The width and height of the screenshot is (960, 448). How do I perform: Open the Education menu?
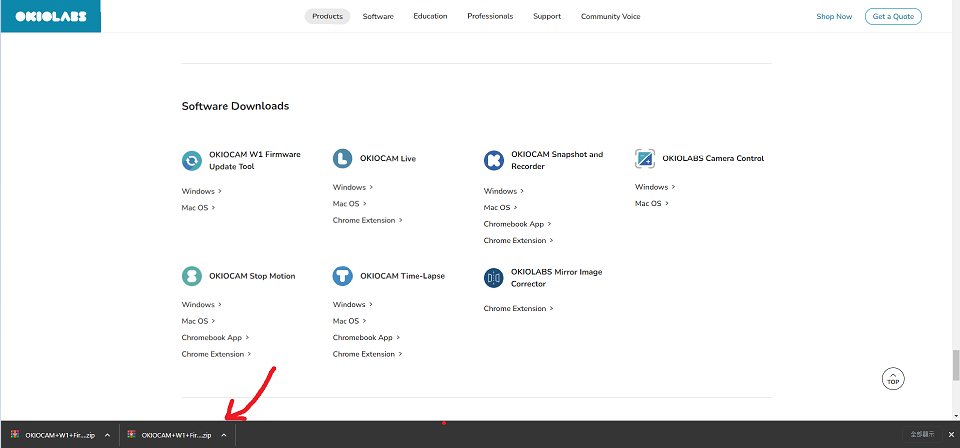(x=430, y=17)
